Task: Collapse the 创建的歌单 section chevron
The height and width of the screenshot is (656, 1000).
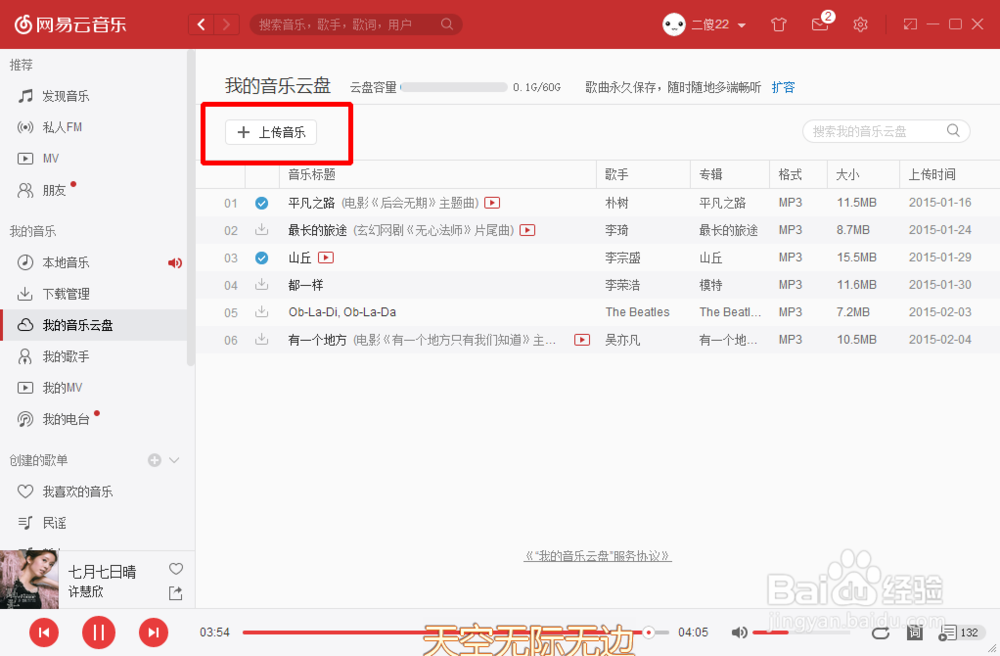Action: pyautogui.click(x=174, y=460)
